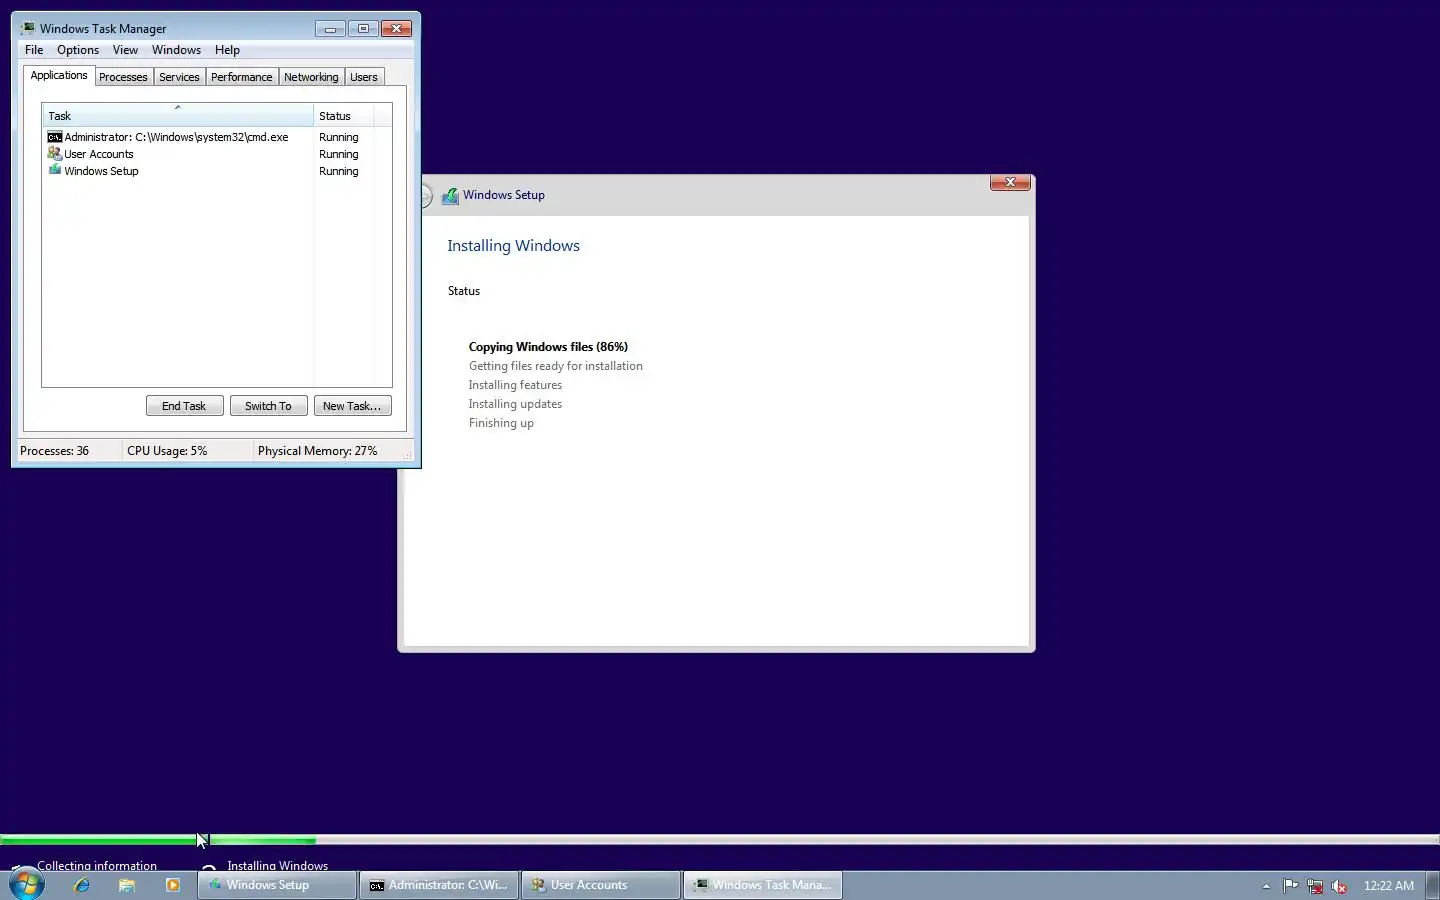Open Windows Setup taskbar button
The height and width of the screenshot is (900, 1440).
click(x=277, y=885)
